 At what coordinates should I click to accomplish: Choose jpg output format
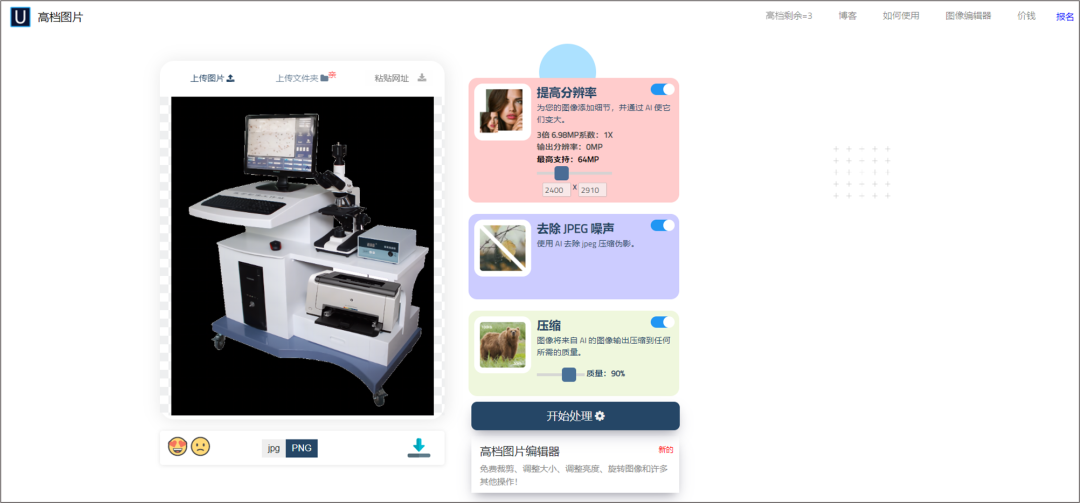click(x=273, y=448)
